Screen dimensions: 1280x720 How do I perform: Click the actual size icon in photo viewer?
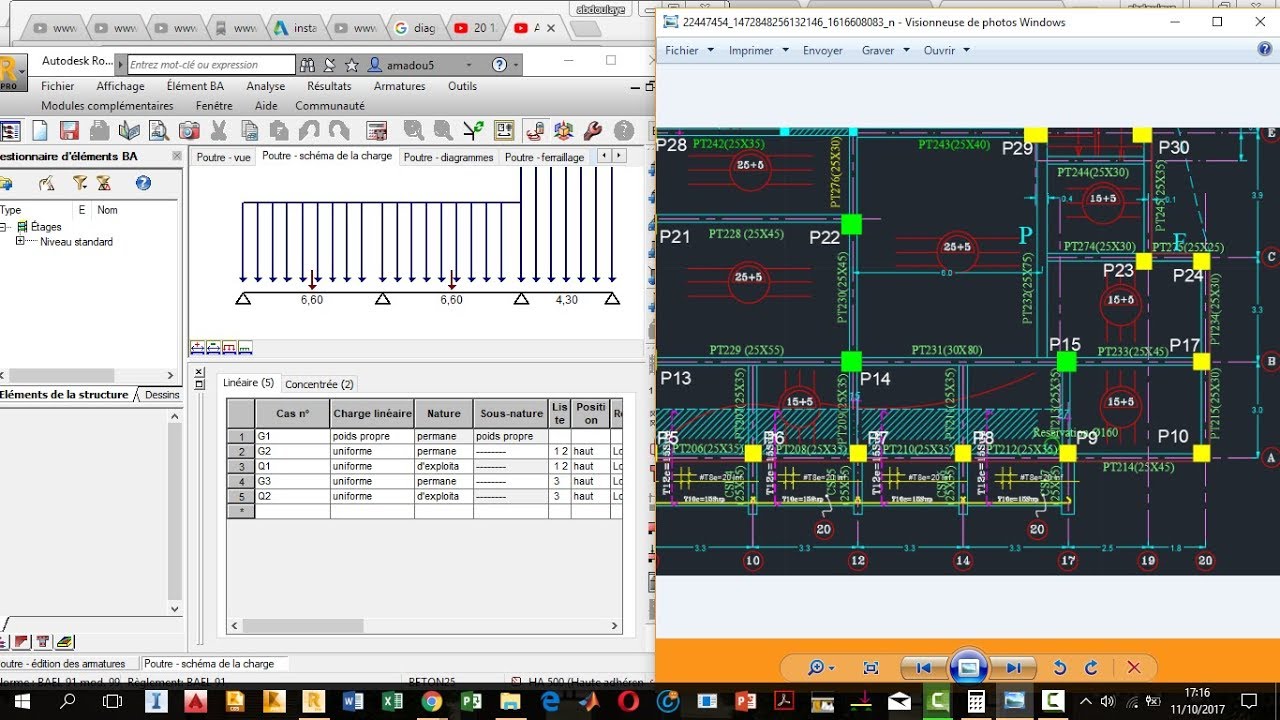[871, 668]
